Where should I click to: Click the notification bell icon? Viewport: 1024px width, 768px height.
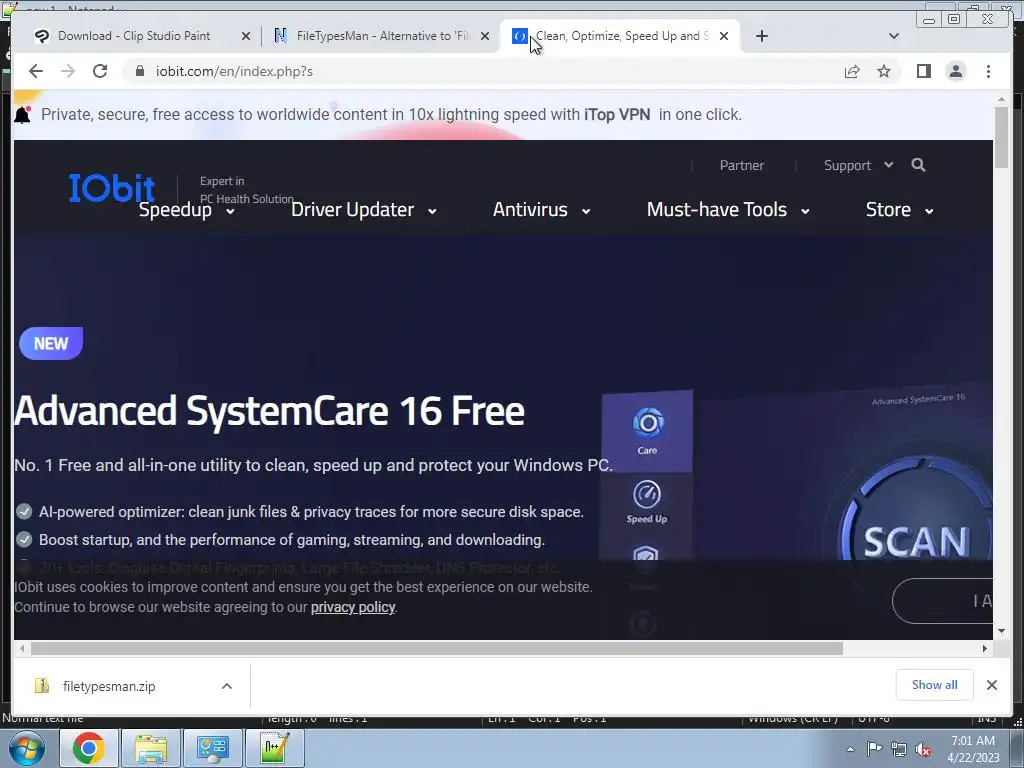[23, 114]
